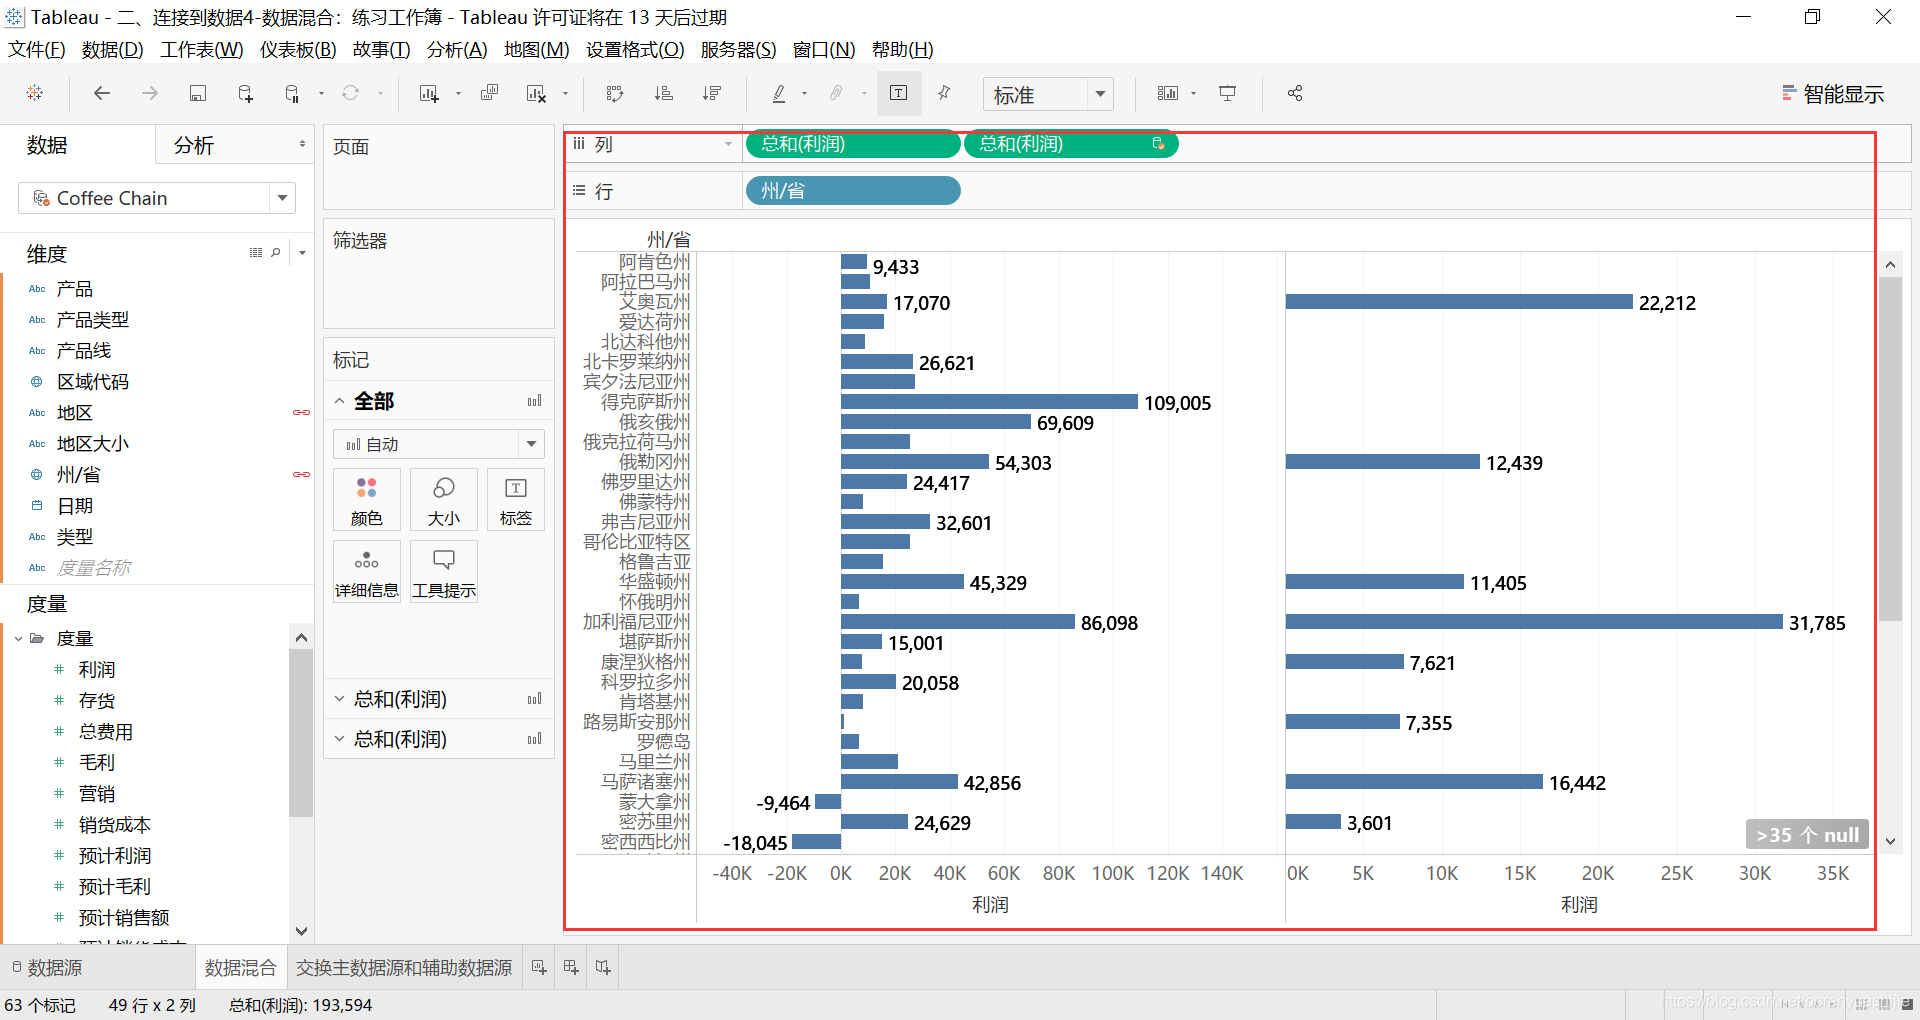This screenshot has width=1920, height=1020.
Task: Click the redo forward arrow
Action: click(150, 93)
